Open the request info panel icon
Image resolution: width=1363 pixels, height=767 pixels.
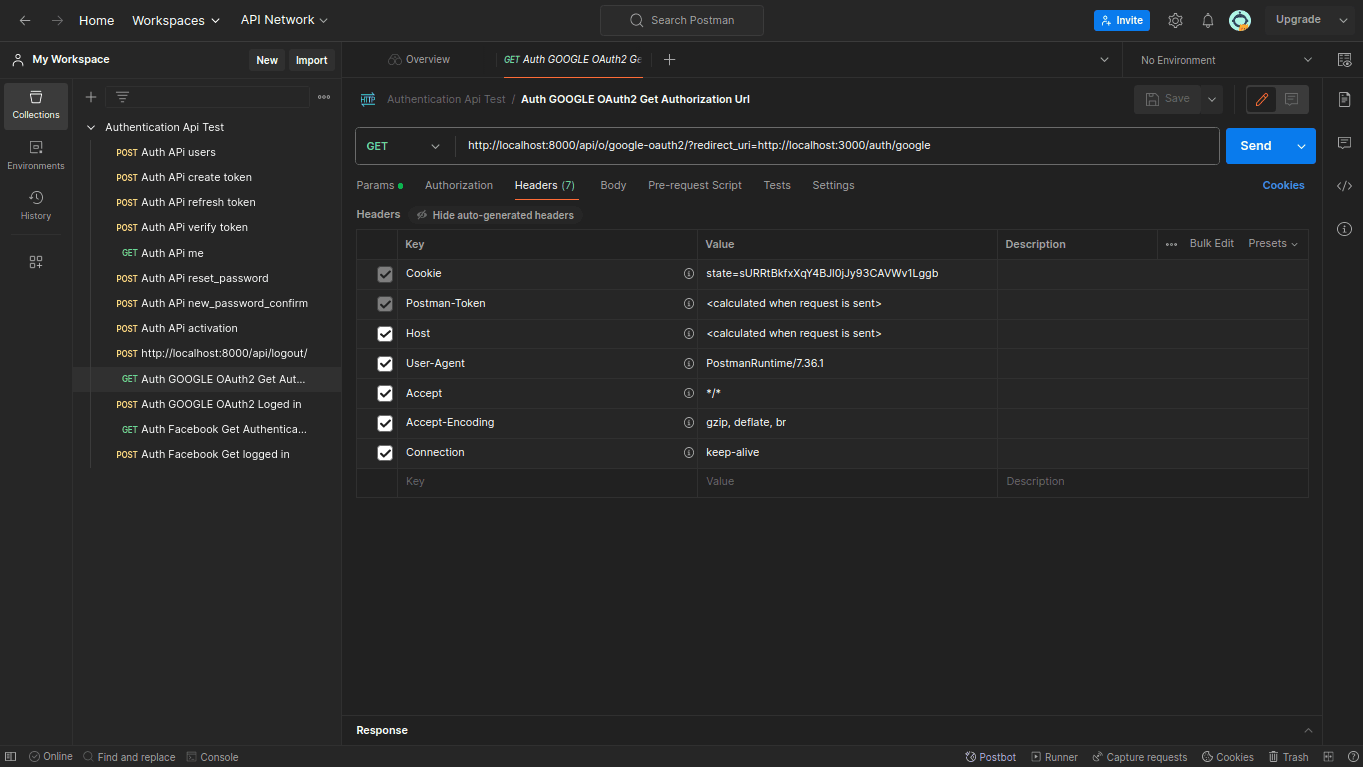[x=1344, y=229]
